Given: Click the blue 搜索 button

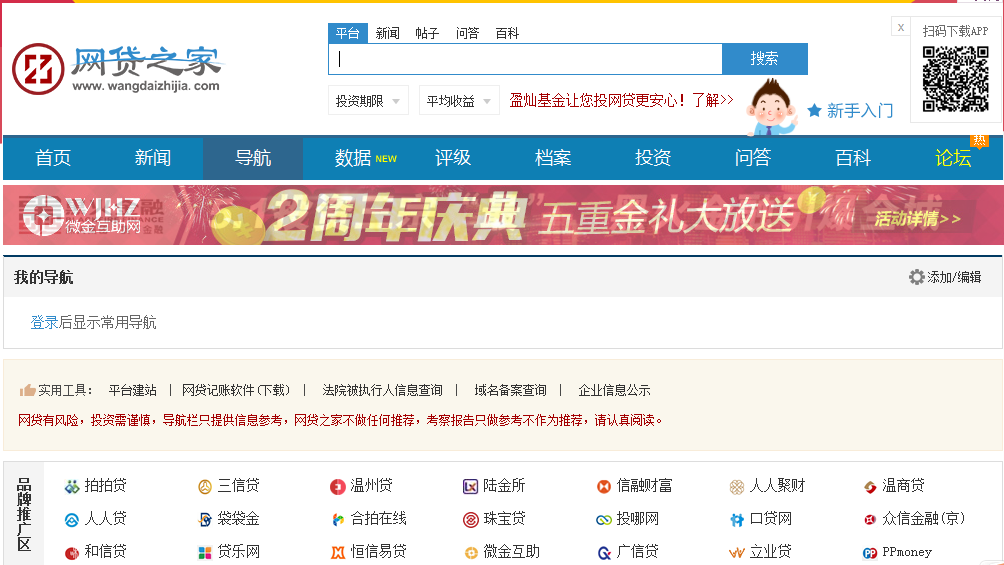Looking at the screenshot, I should [x=765, y=59].
